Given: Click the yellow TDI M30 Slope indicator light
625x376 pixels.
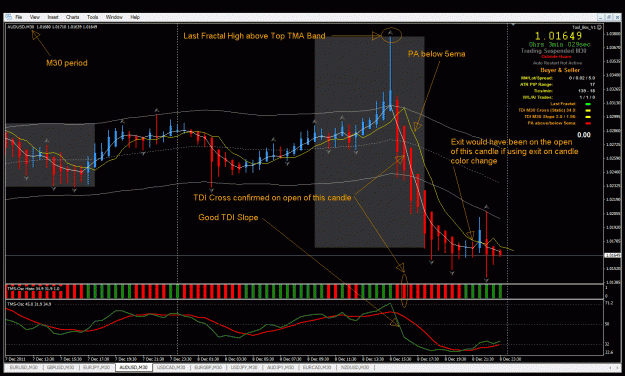Looking at the screenshot, I should [588, 117].
